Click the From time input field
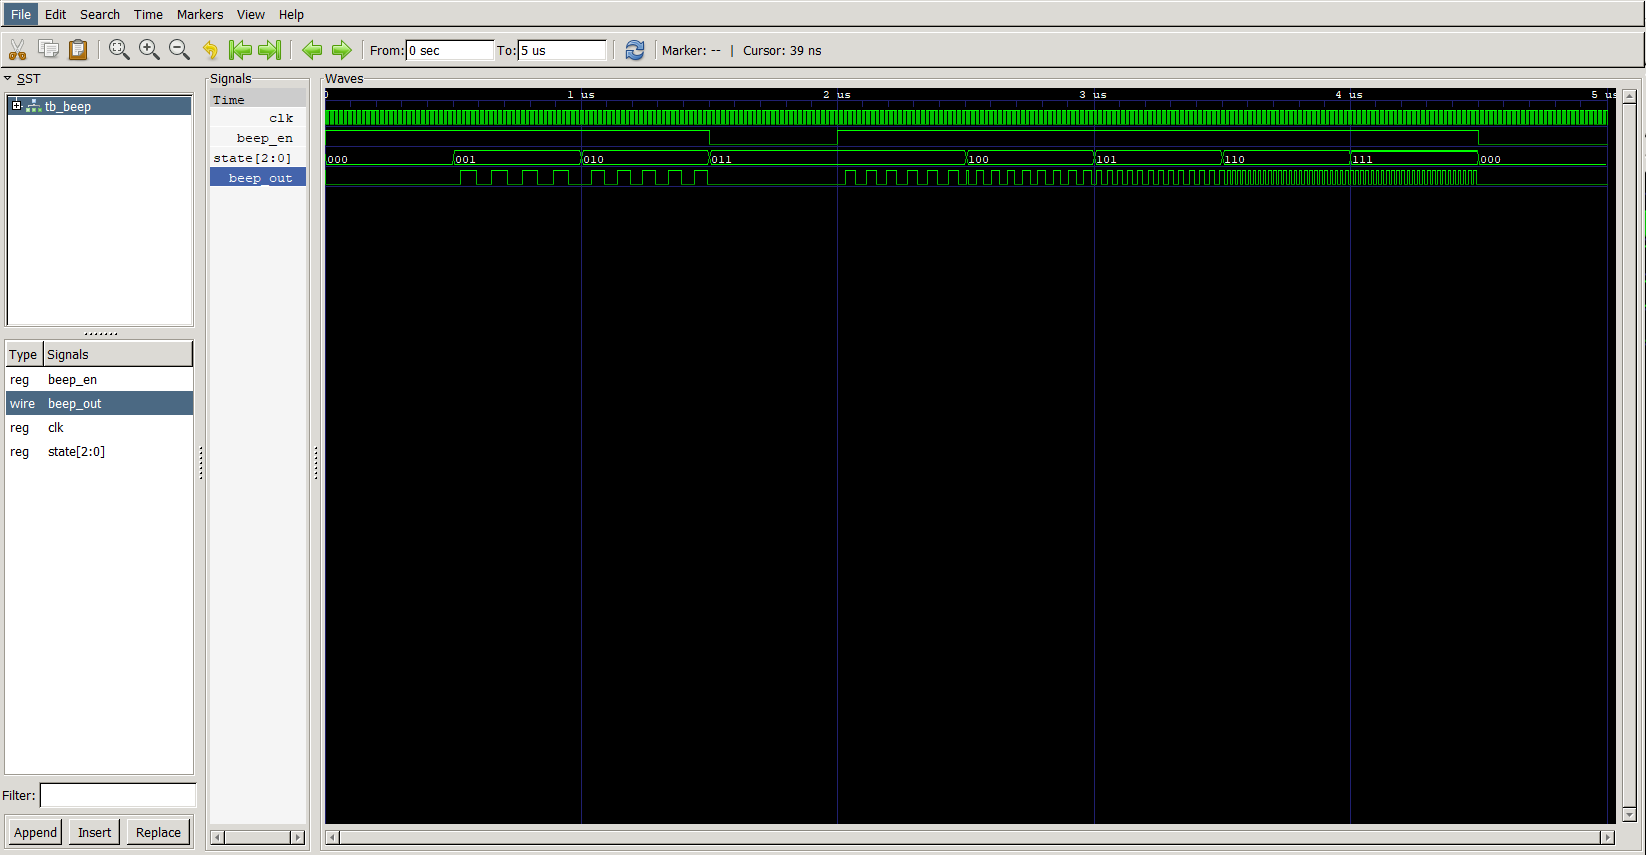Screen dimensions: 1646x855 (x=450, y=50)
